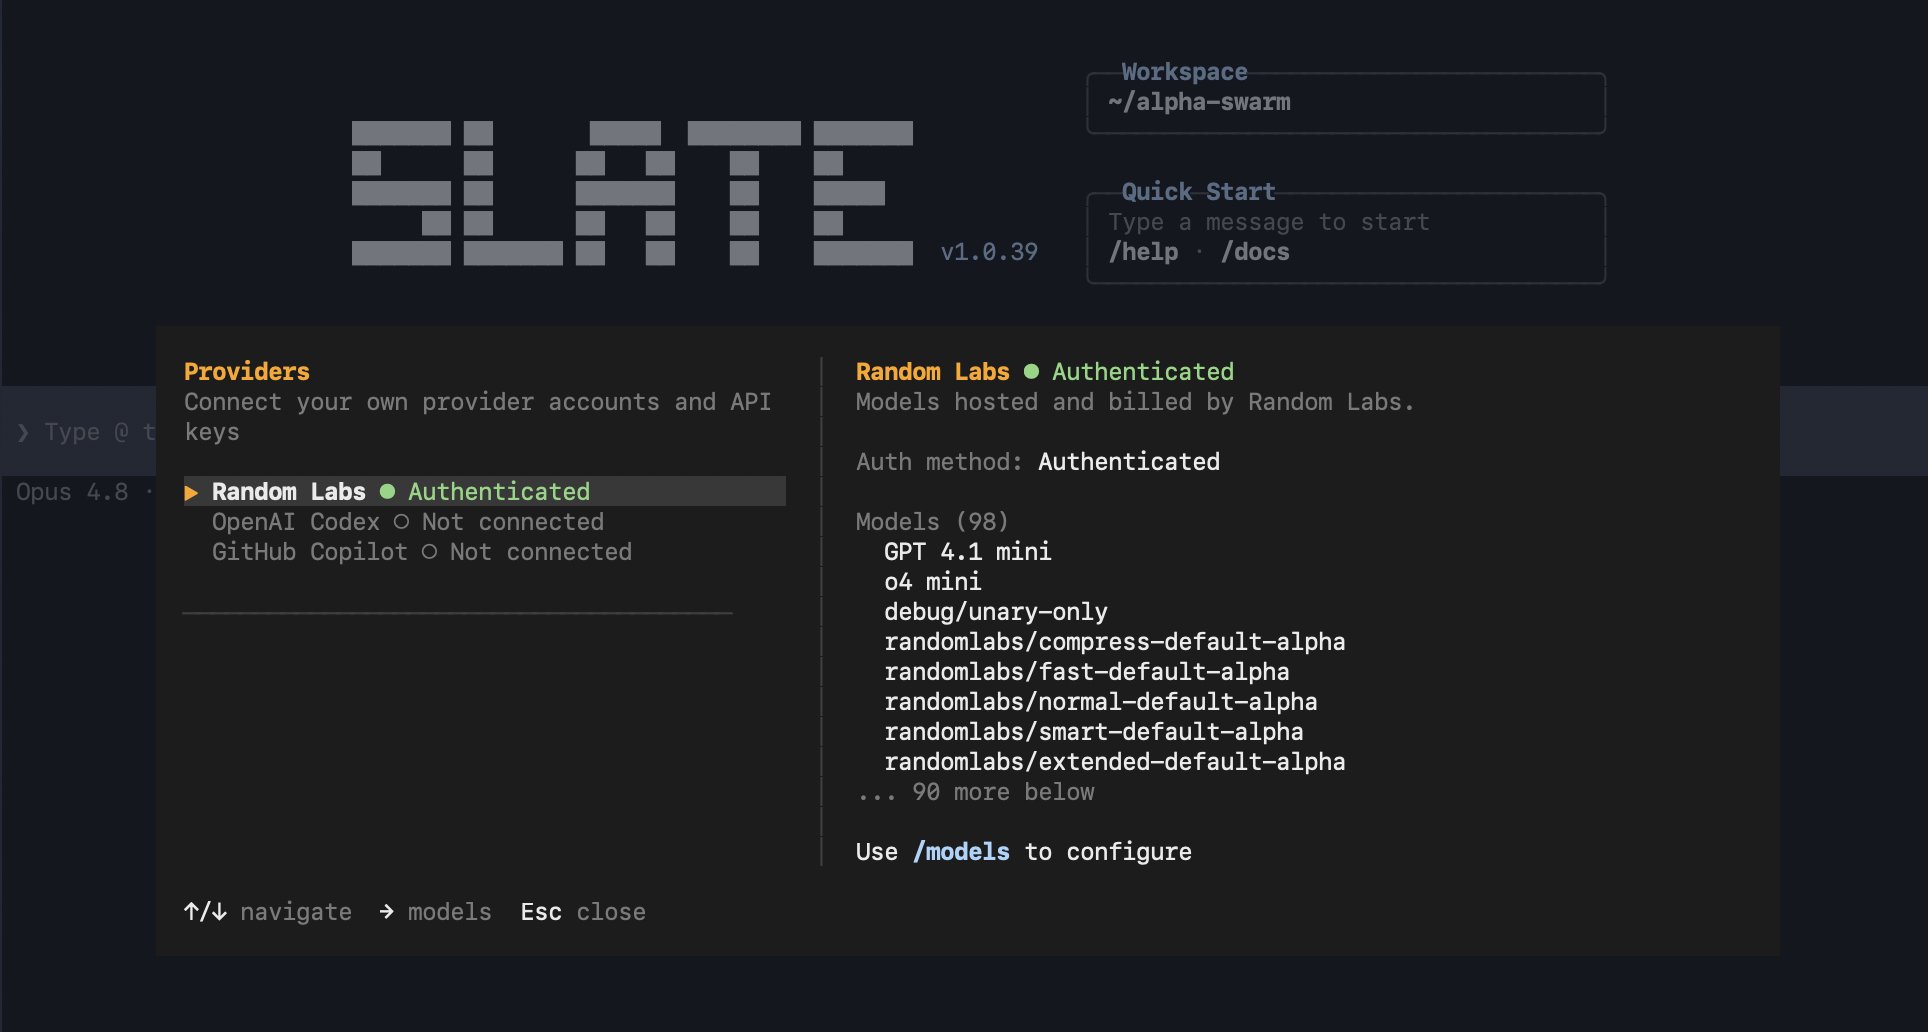Click green dot in Random Labs detail header

pyautogui.click(x=1031, y=371)
